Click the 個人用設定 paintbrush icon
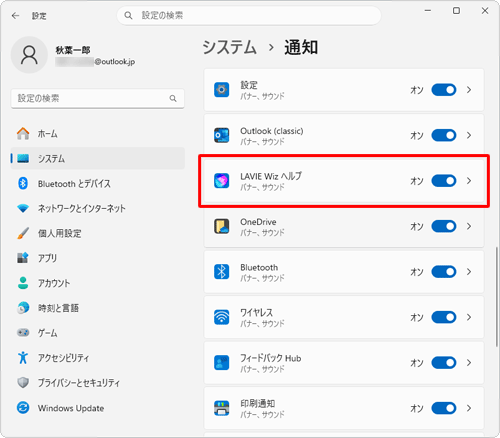Image resolution: width=500 pixels, height=438 pixels. point(23,233)
